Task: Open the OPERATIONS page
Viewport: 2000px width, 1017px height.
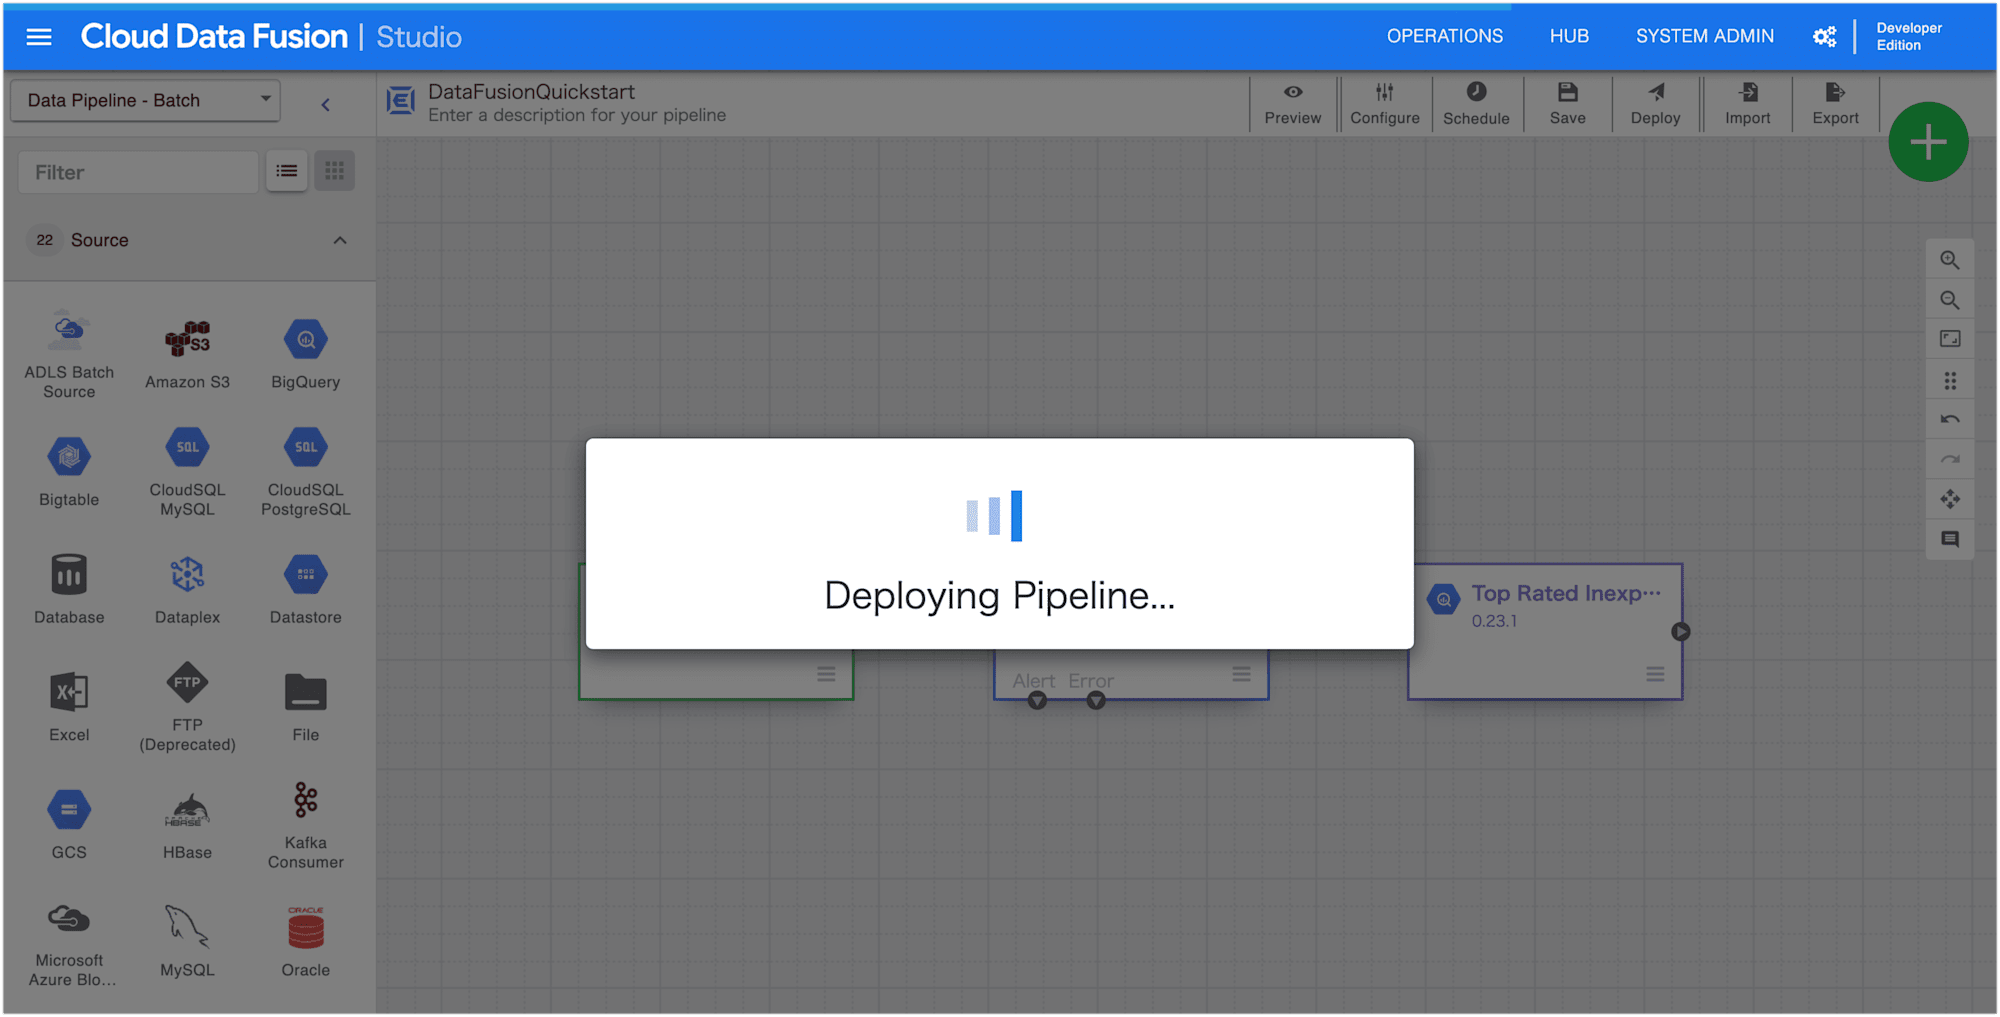Action: [1444, 36]
